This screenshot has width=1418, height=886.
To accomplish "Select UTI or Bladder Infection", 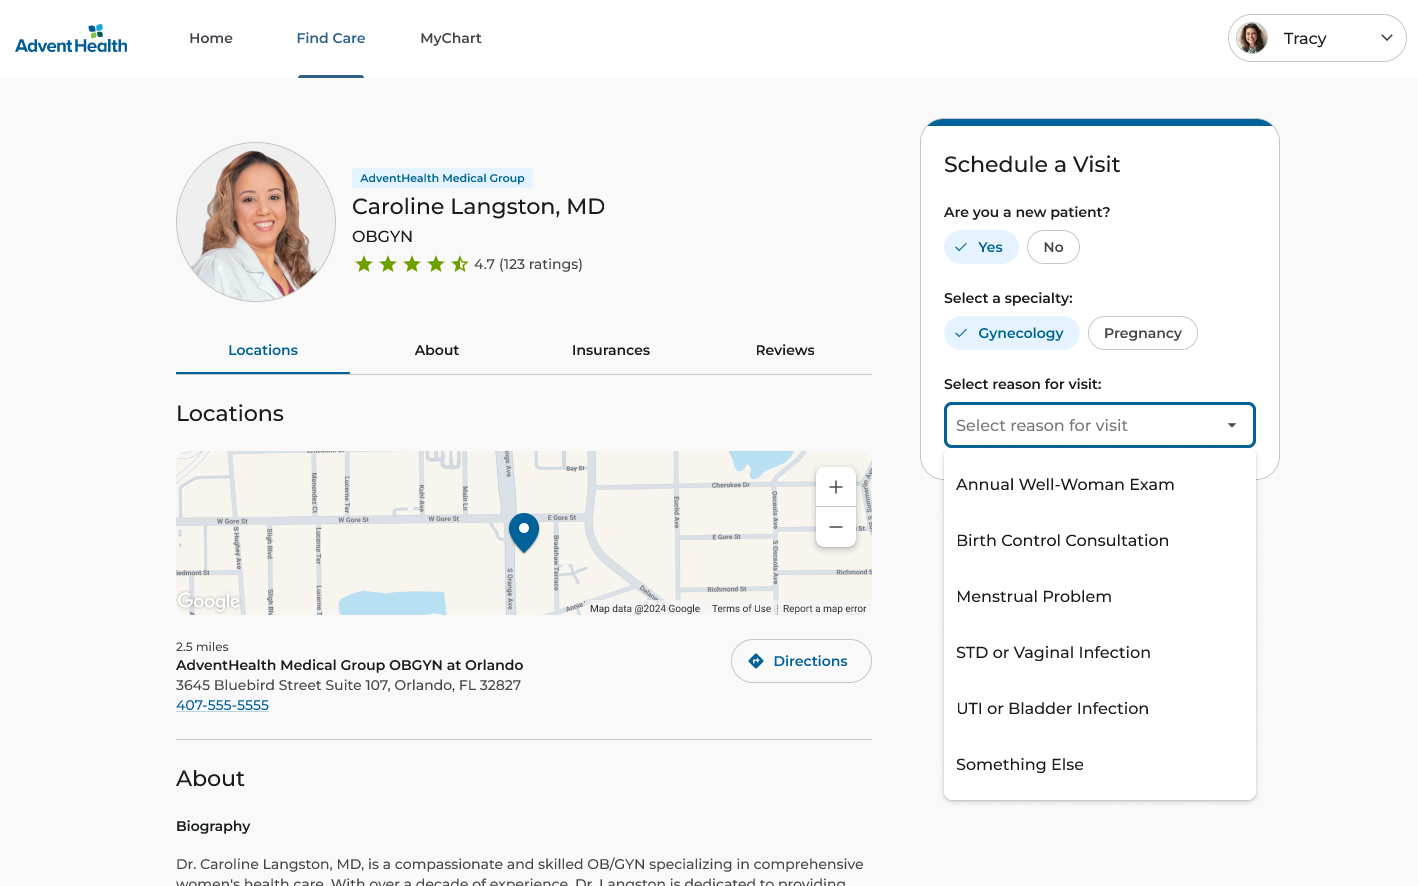I will tap(1100, 708).
